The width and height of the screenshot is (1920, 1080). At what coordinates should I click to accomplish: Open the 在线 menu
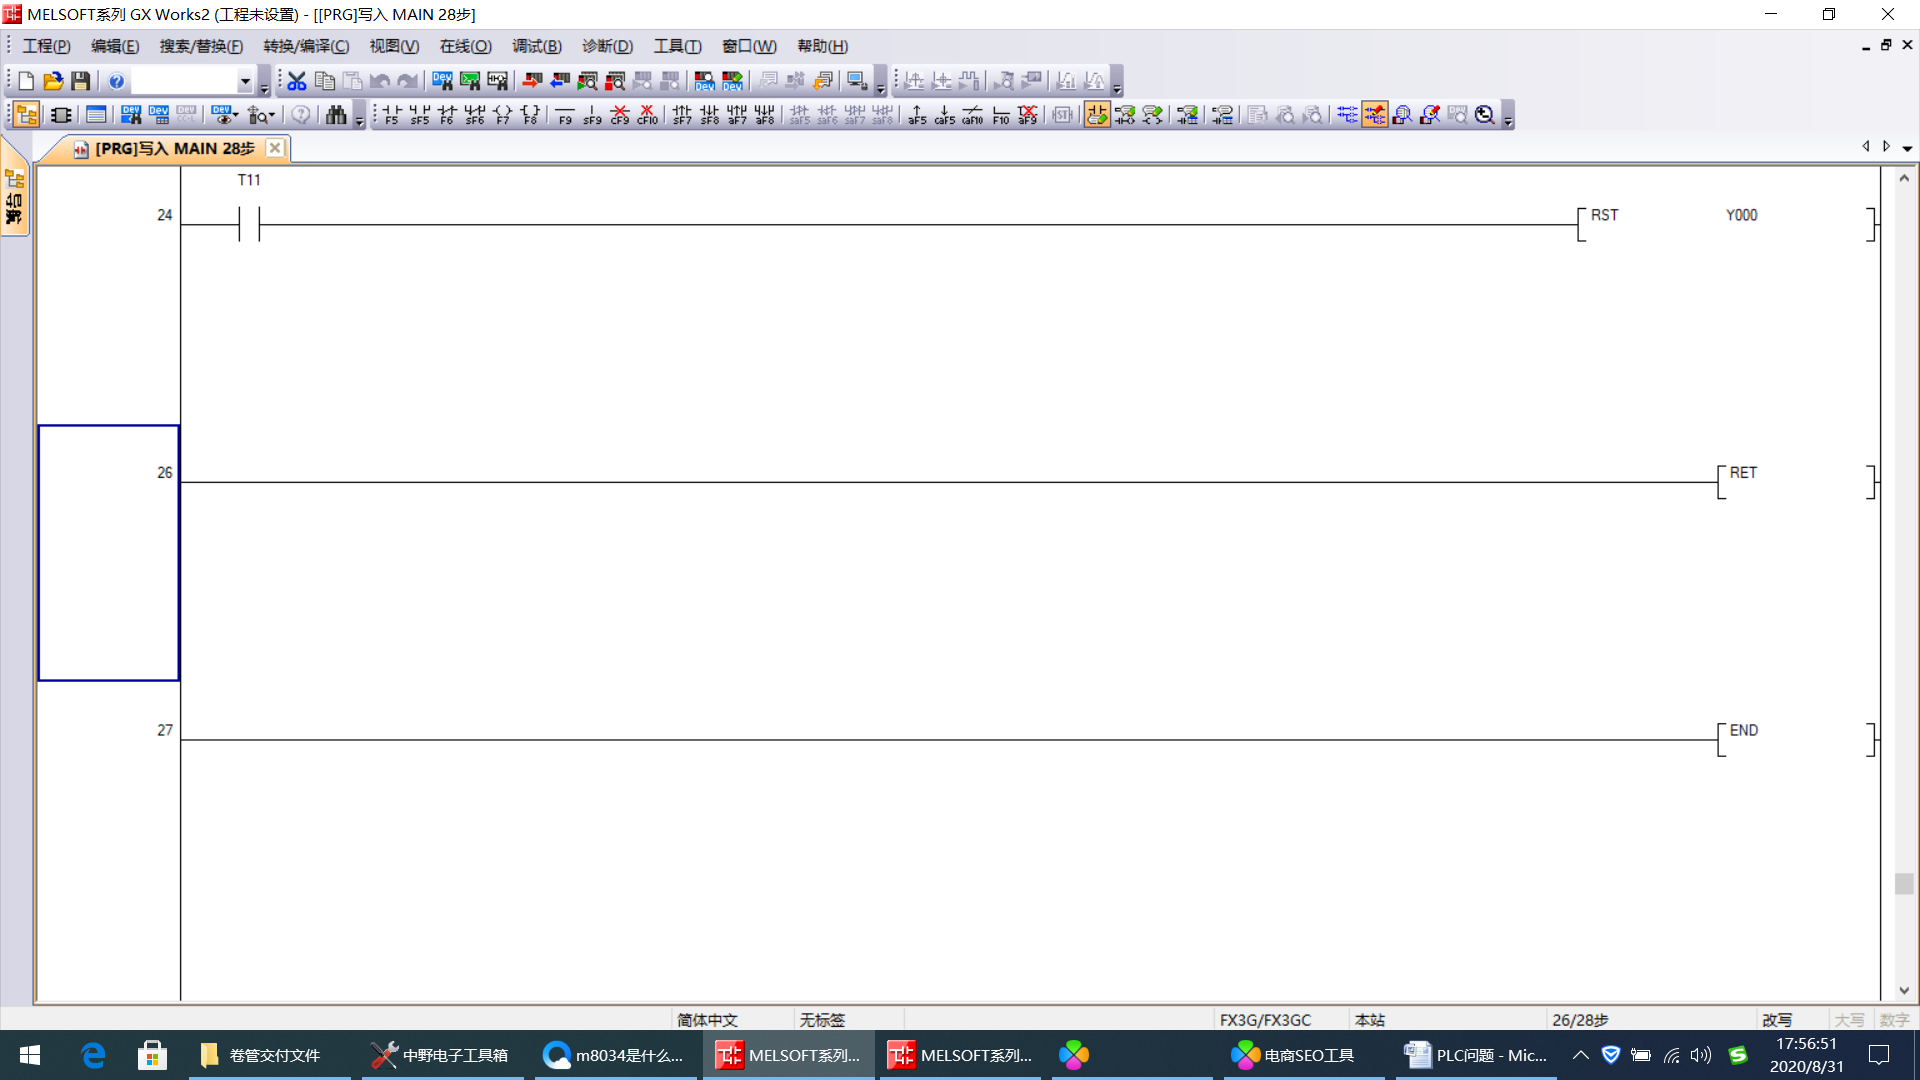[465, 46]
